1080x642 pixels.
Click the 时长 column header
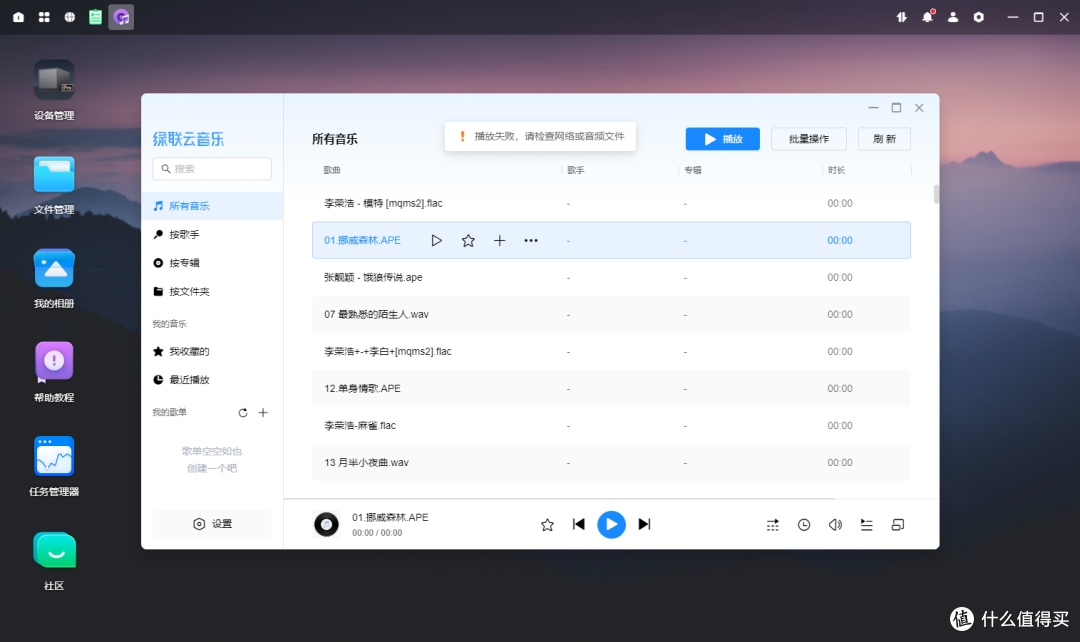tap(836, 170)
